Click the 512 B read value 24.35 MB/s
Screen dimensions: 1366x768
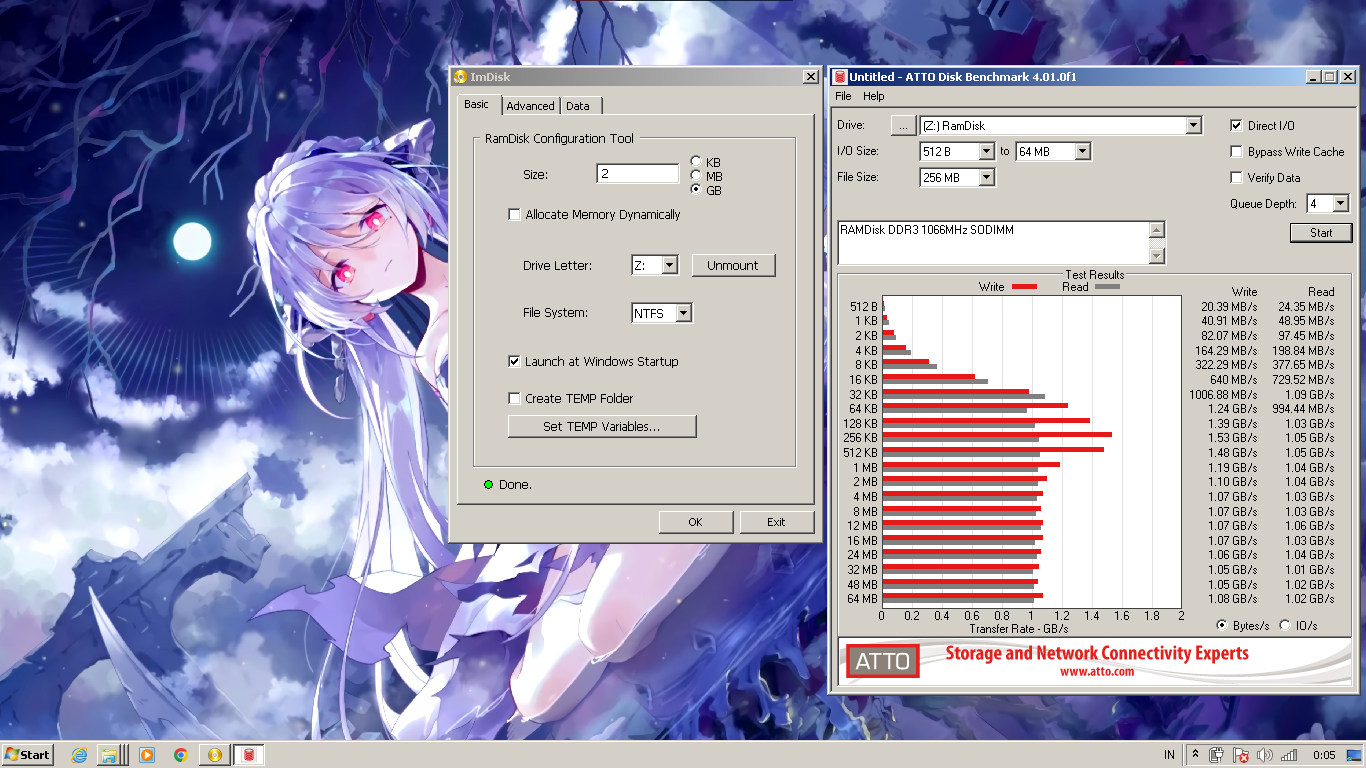coord(1306,306)
